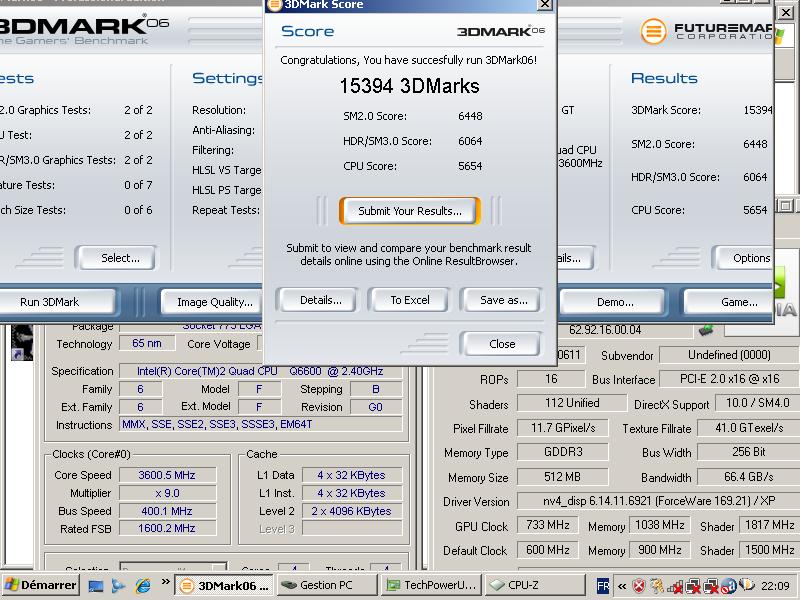Launch Internet Explorer from quick launch
Image resolution: width=800 pixels, height=600 pixels.
click(143, 586)
